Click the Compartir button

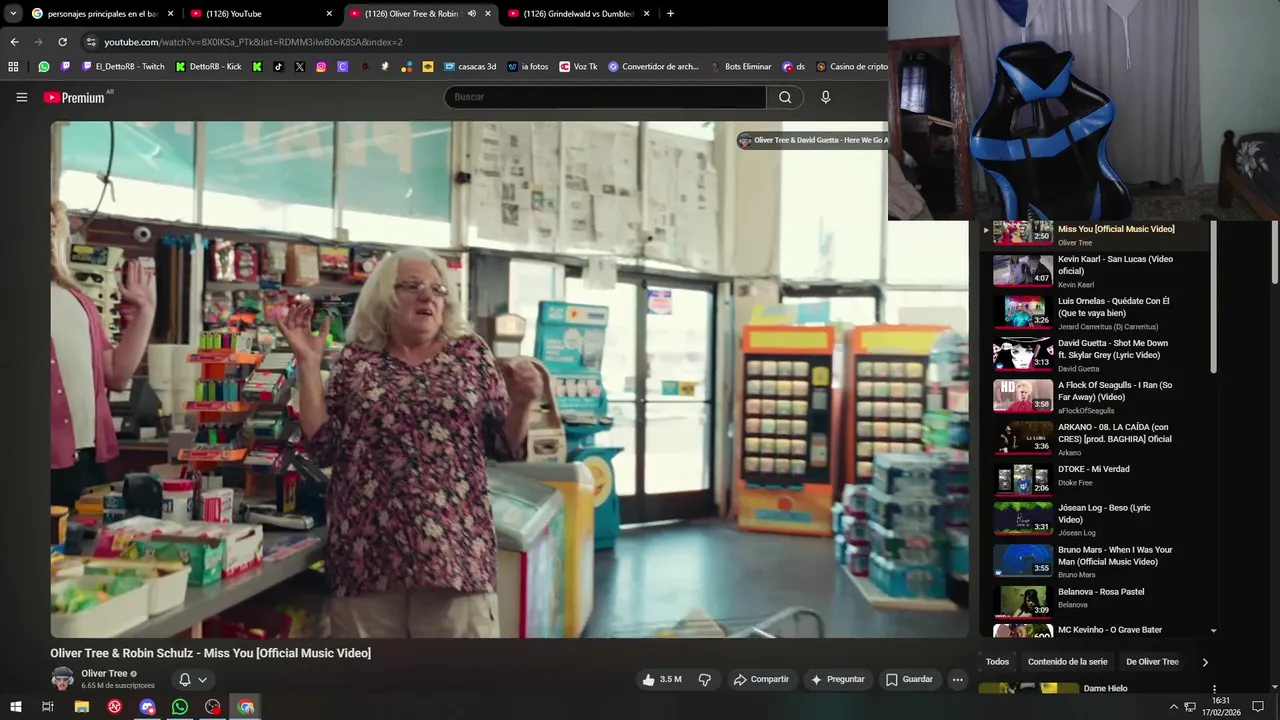(761, 679)
